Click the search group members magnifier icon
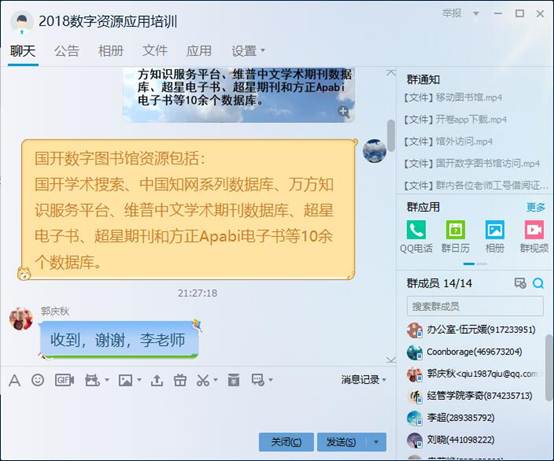Viewport: 554px width, 461px height. (538, 283)
